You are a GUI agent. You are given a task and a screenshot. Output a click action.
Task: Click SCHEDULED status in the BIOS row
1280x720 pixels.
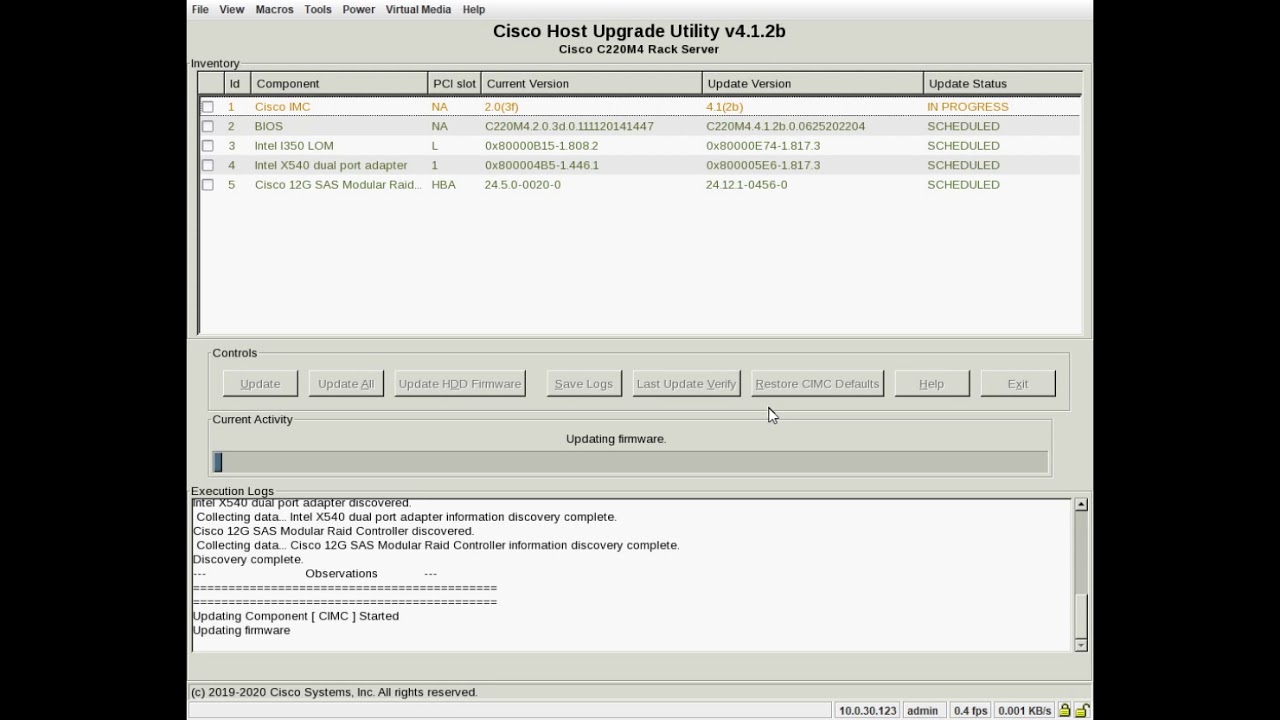point(963,126)
